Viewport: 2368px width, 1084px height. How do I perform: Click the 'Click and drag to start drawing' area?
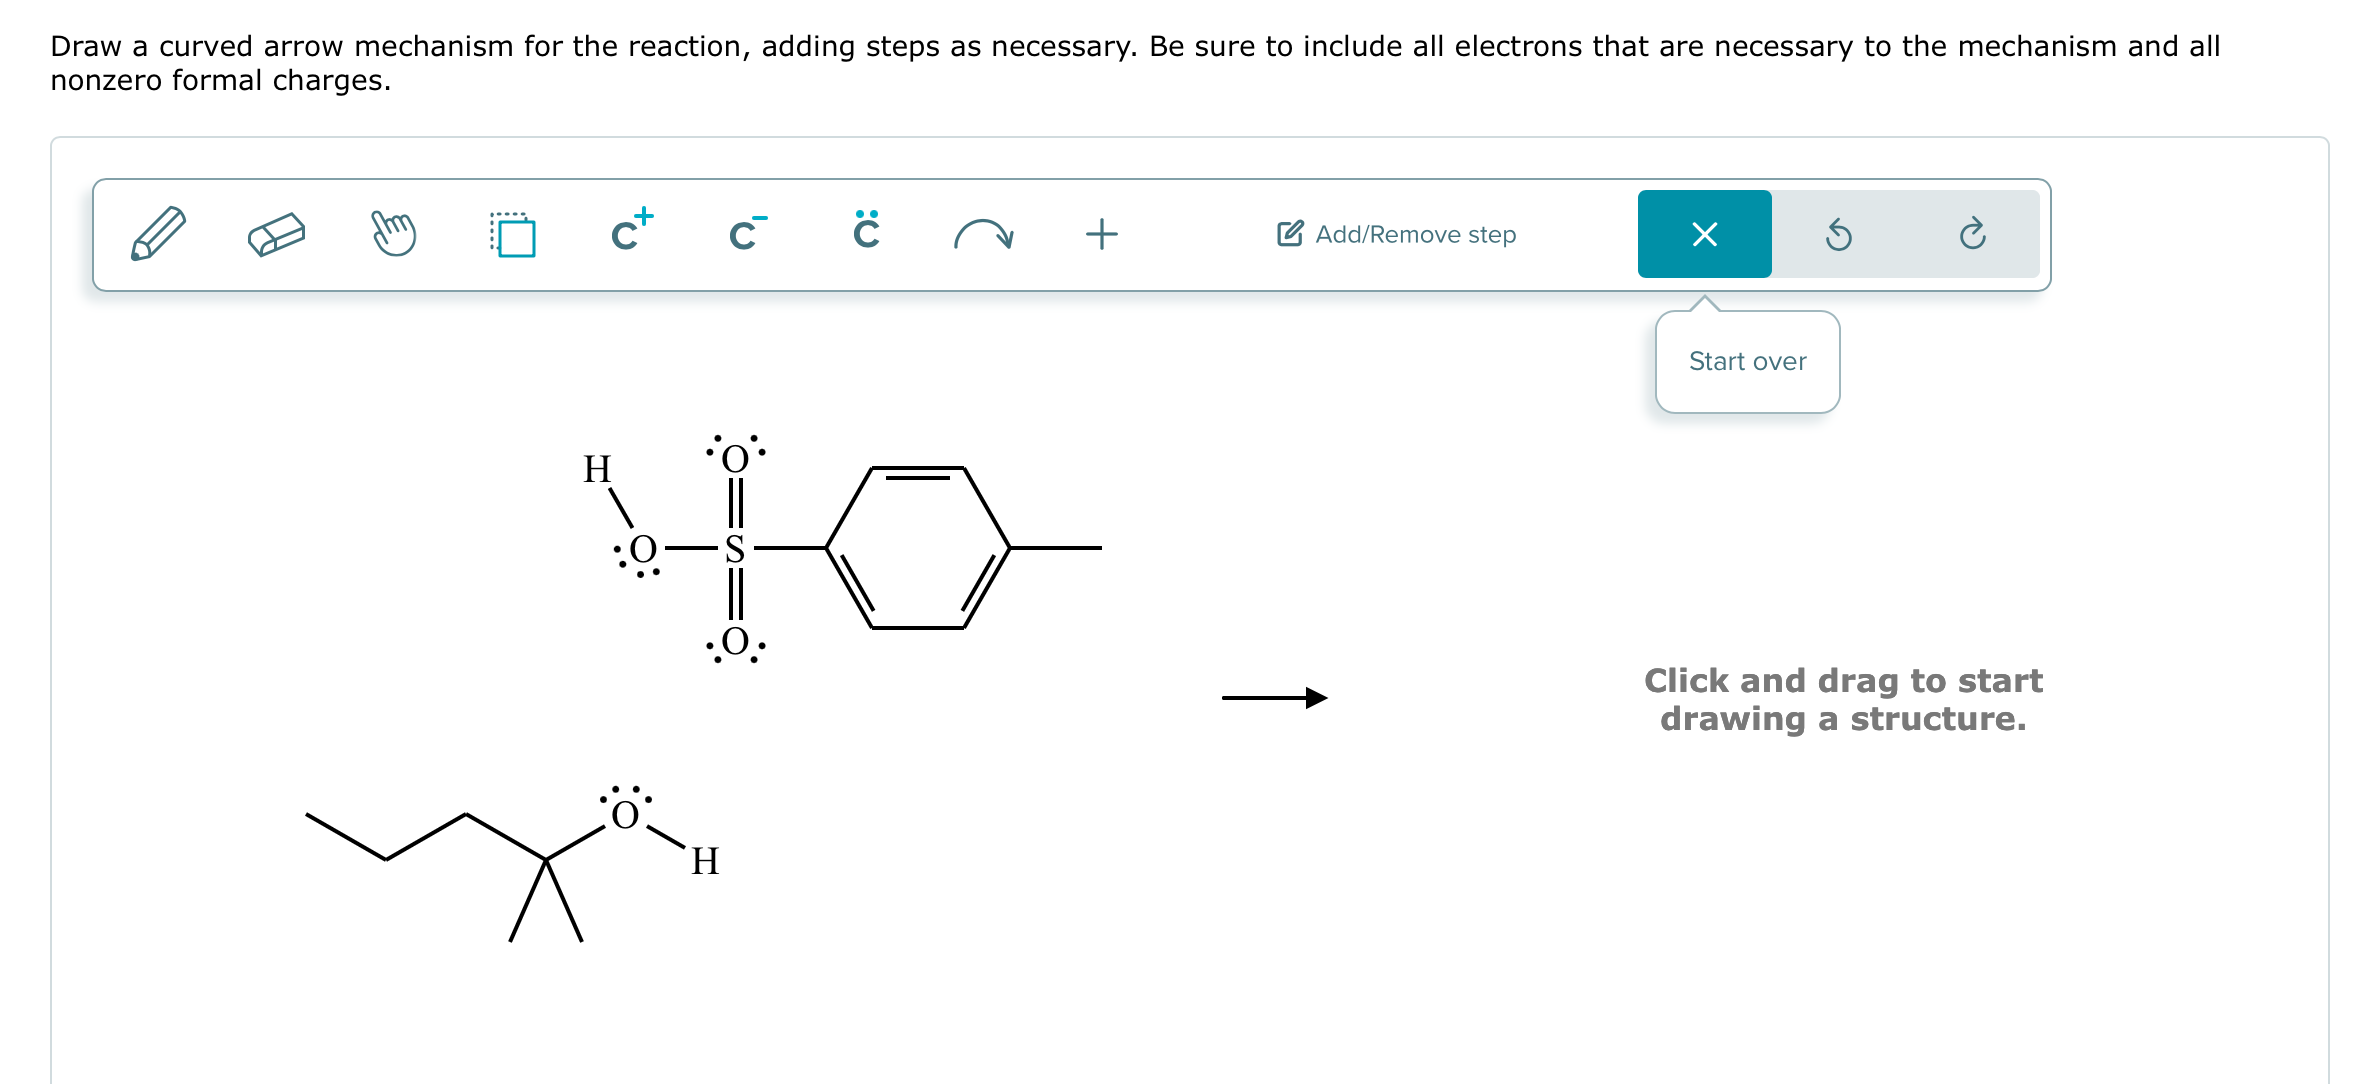click(1843, 699)
